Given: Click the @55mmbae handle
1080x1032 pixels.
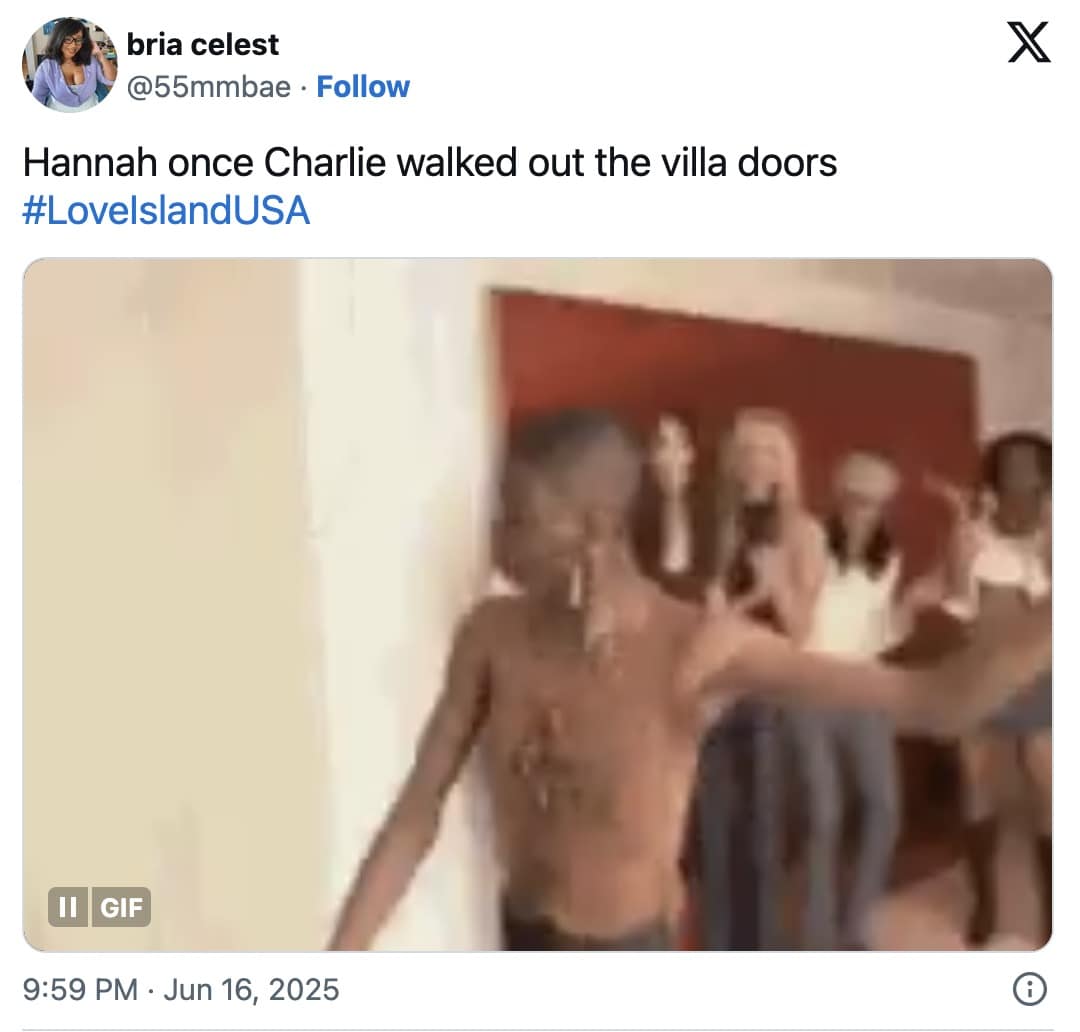Looking at the screenshot, I should [x=209, y=87].
